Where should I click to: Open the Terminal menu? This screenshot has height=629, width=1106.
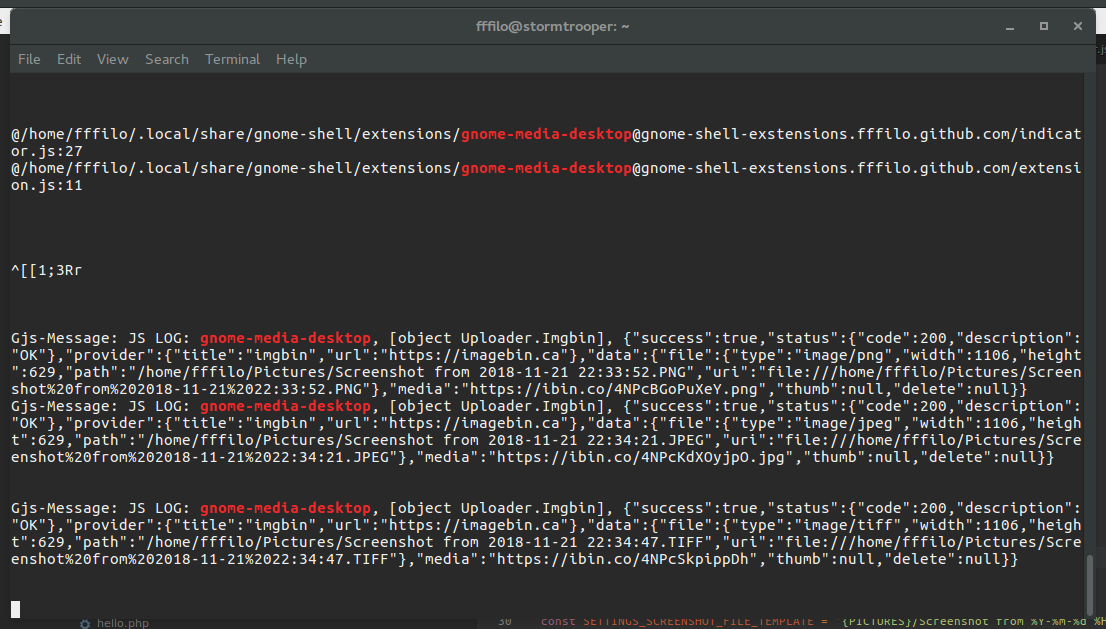pyautogui.click(x=232, y=59)
